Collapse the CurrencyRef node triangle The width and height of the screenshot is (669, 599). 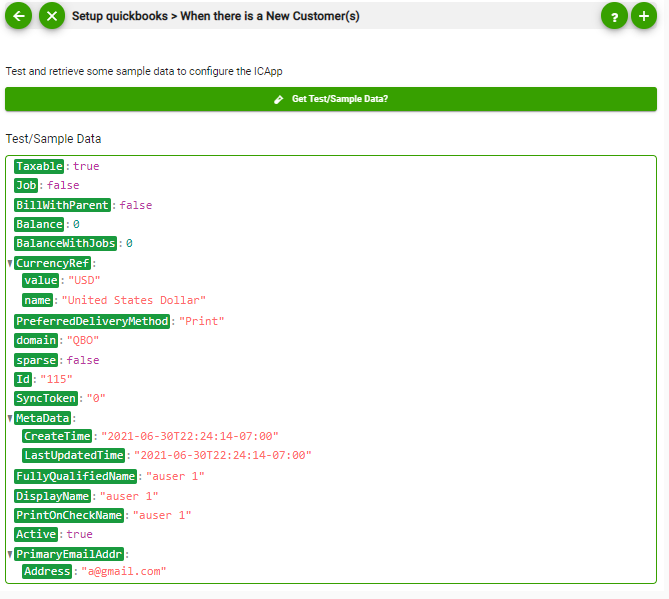point(10,263)
